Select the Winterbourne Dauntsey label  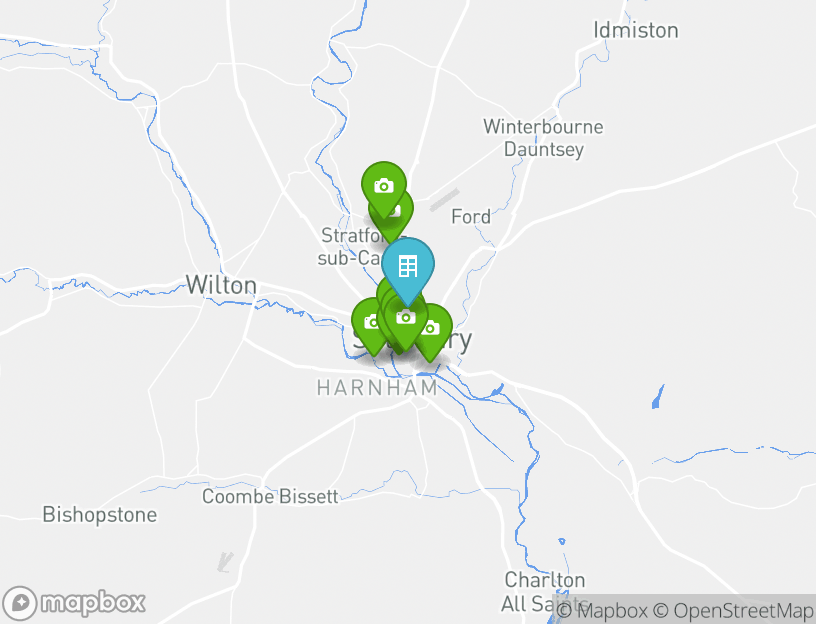click(543, 138)
